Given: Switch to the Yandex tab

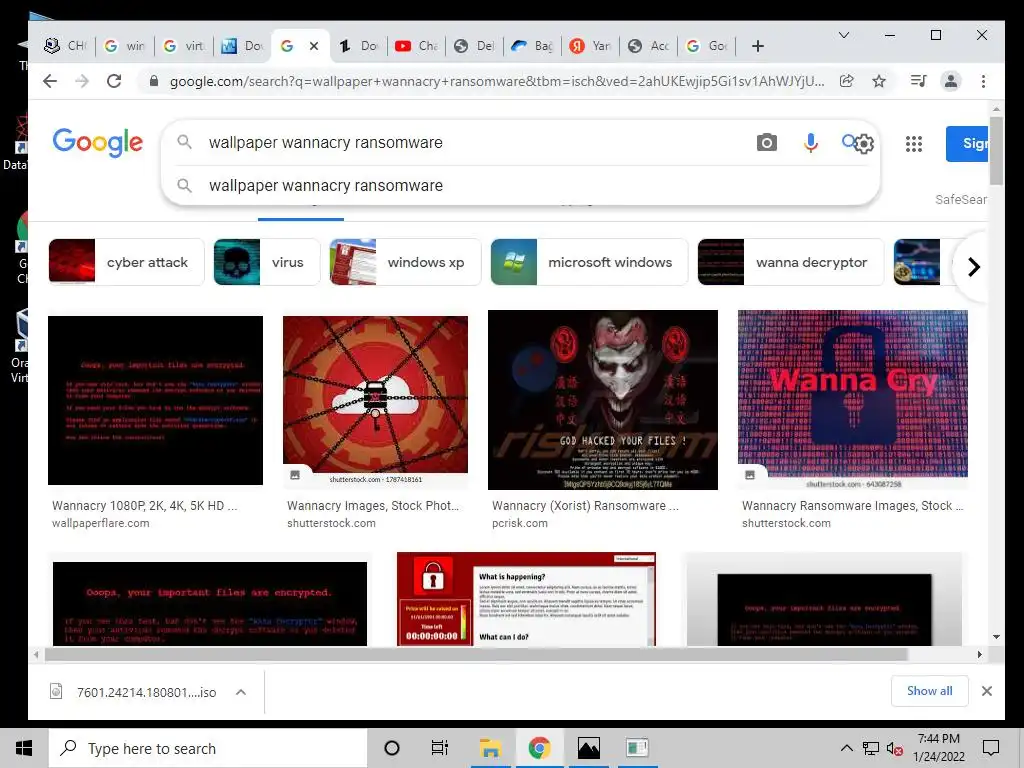Looking at the screenshot, I should pyautogui.click(x=590, y=46).
